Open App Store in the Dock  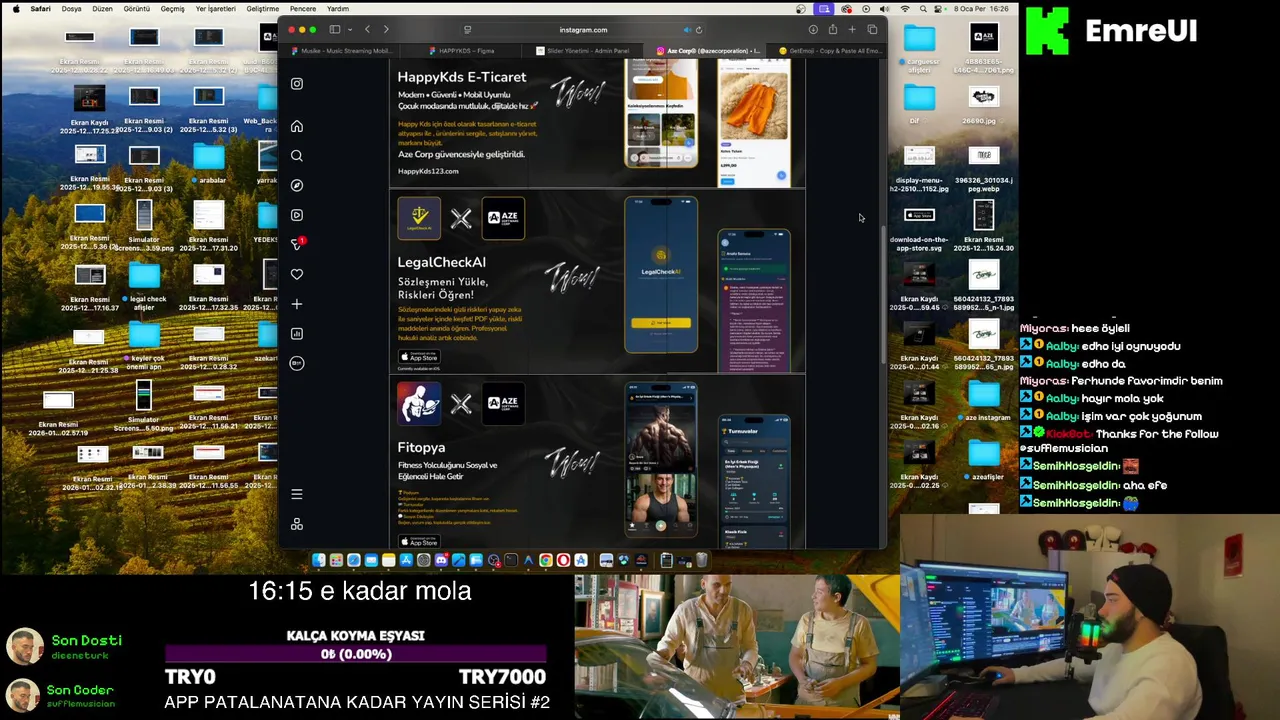click(406, 560)
